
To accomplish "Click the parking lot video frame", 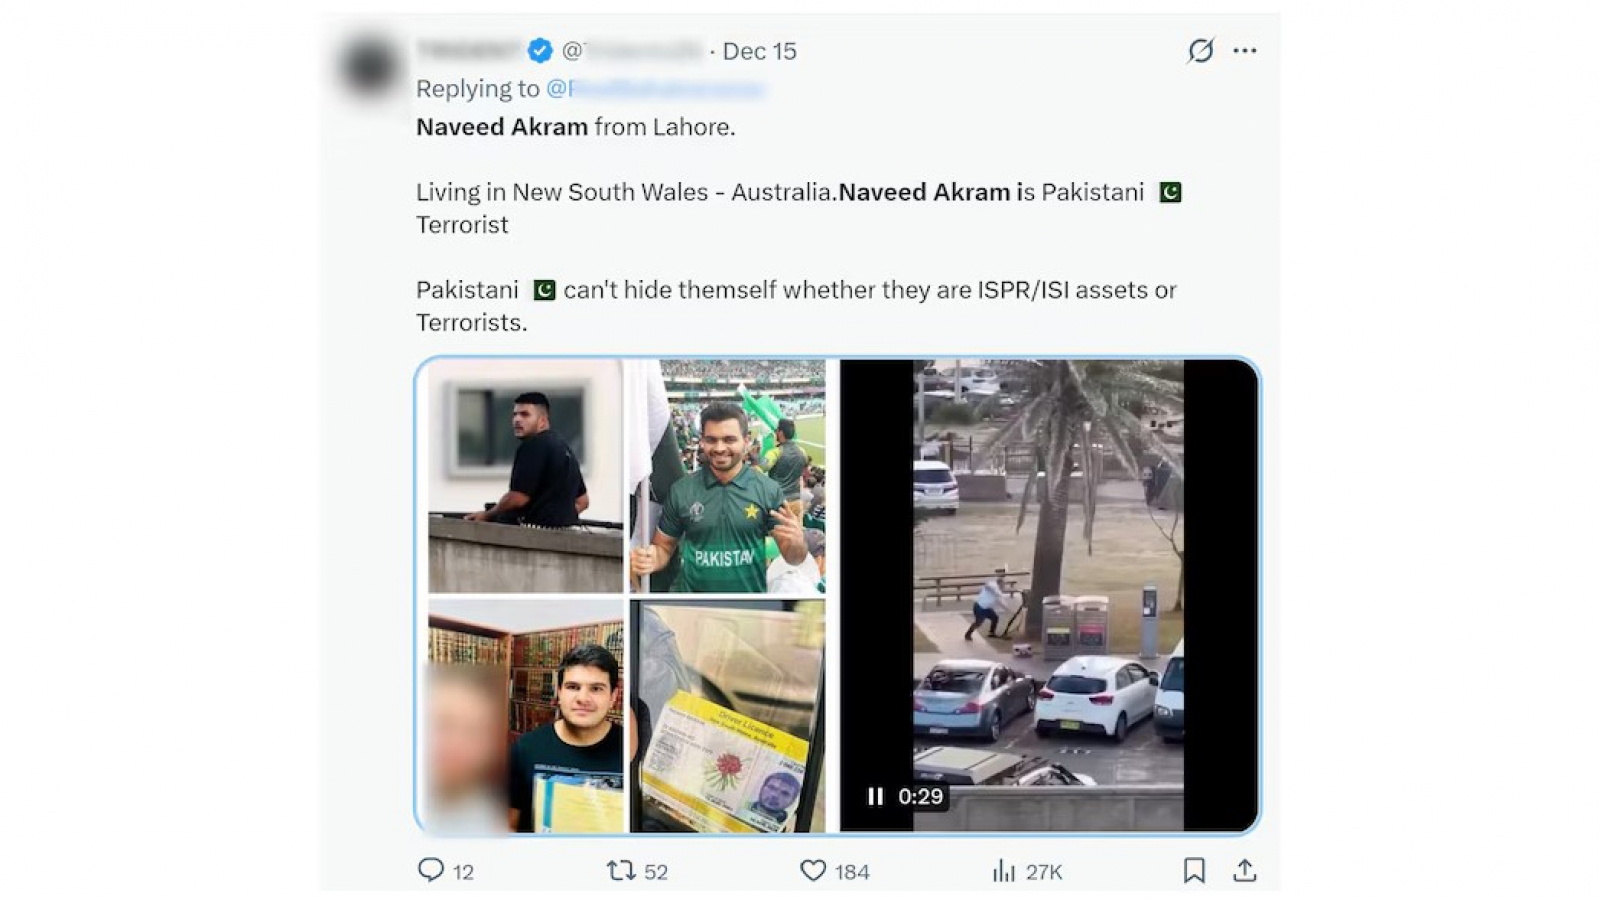I will (1048, 595).
